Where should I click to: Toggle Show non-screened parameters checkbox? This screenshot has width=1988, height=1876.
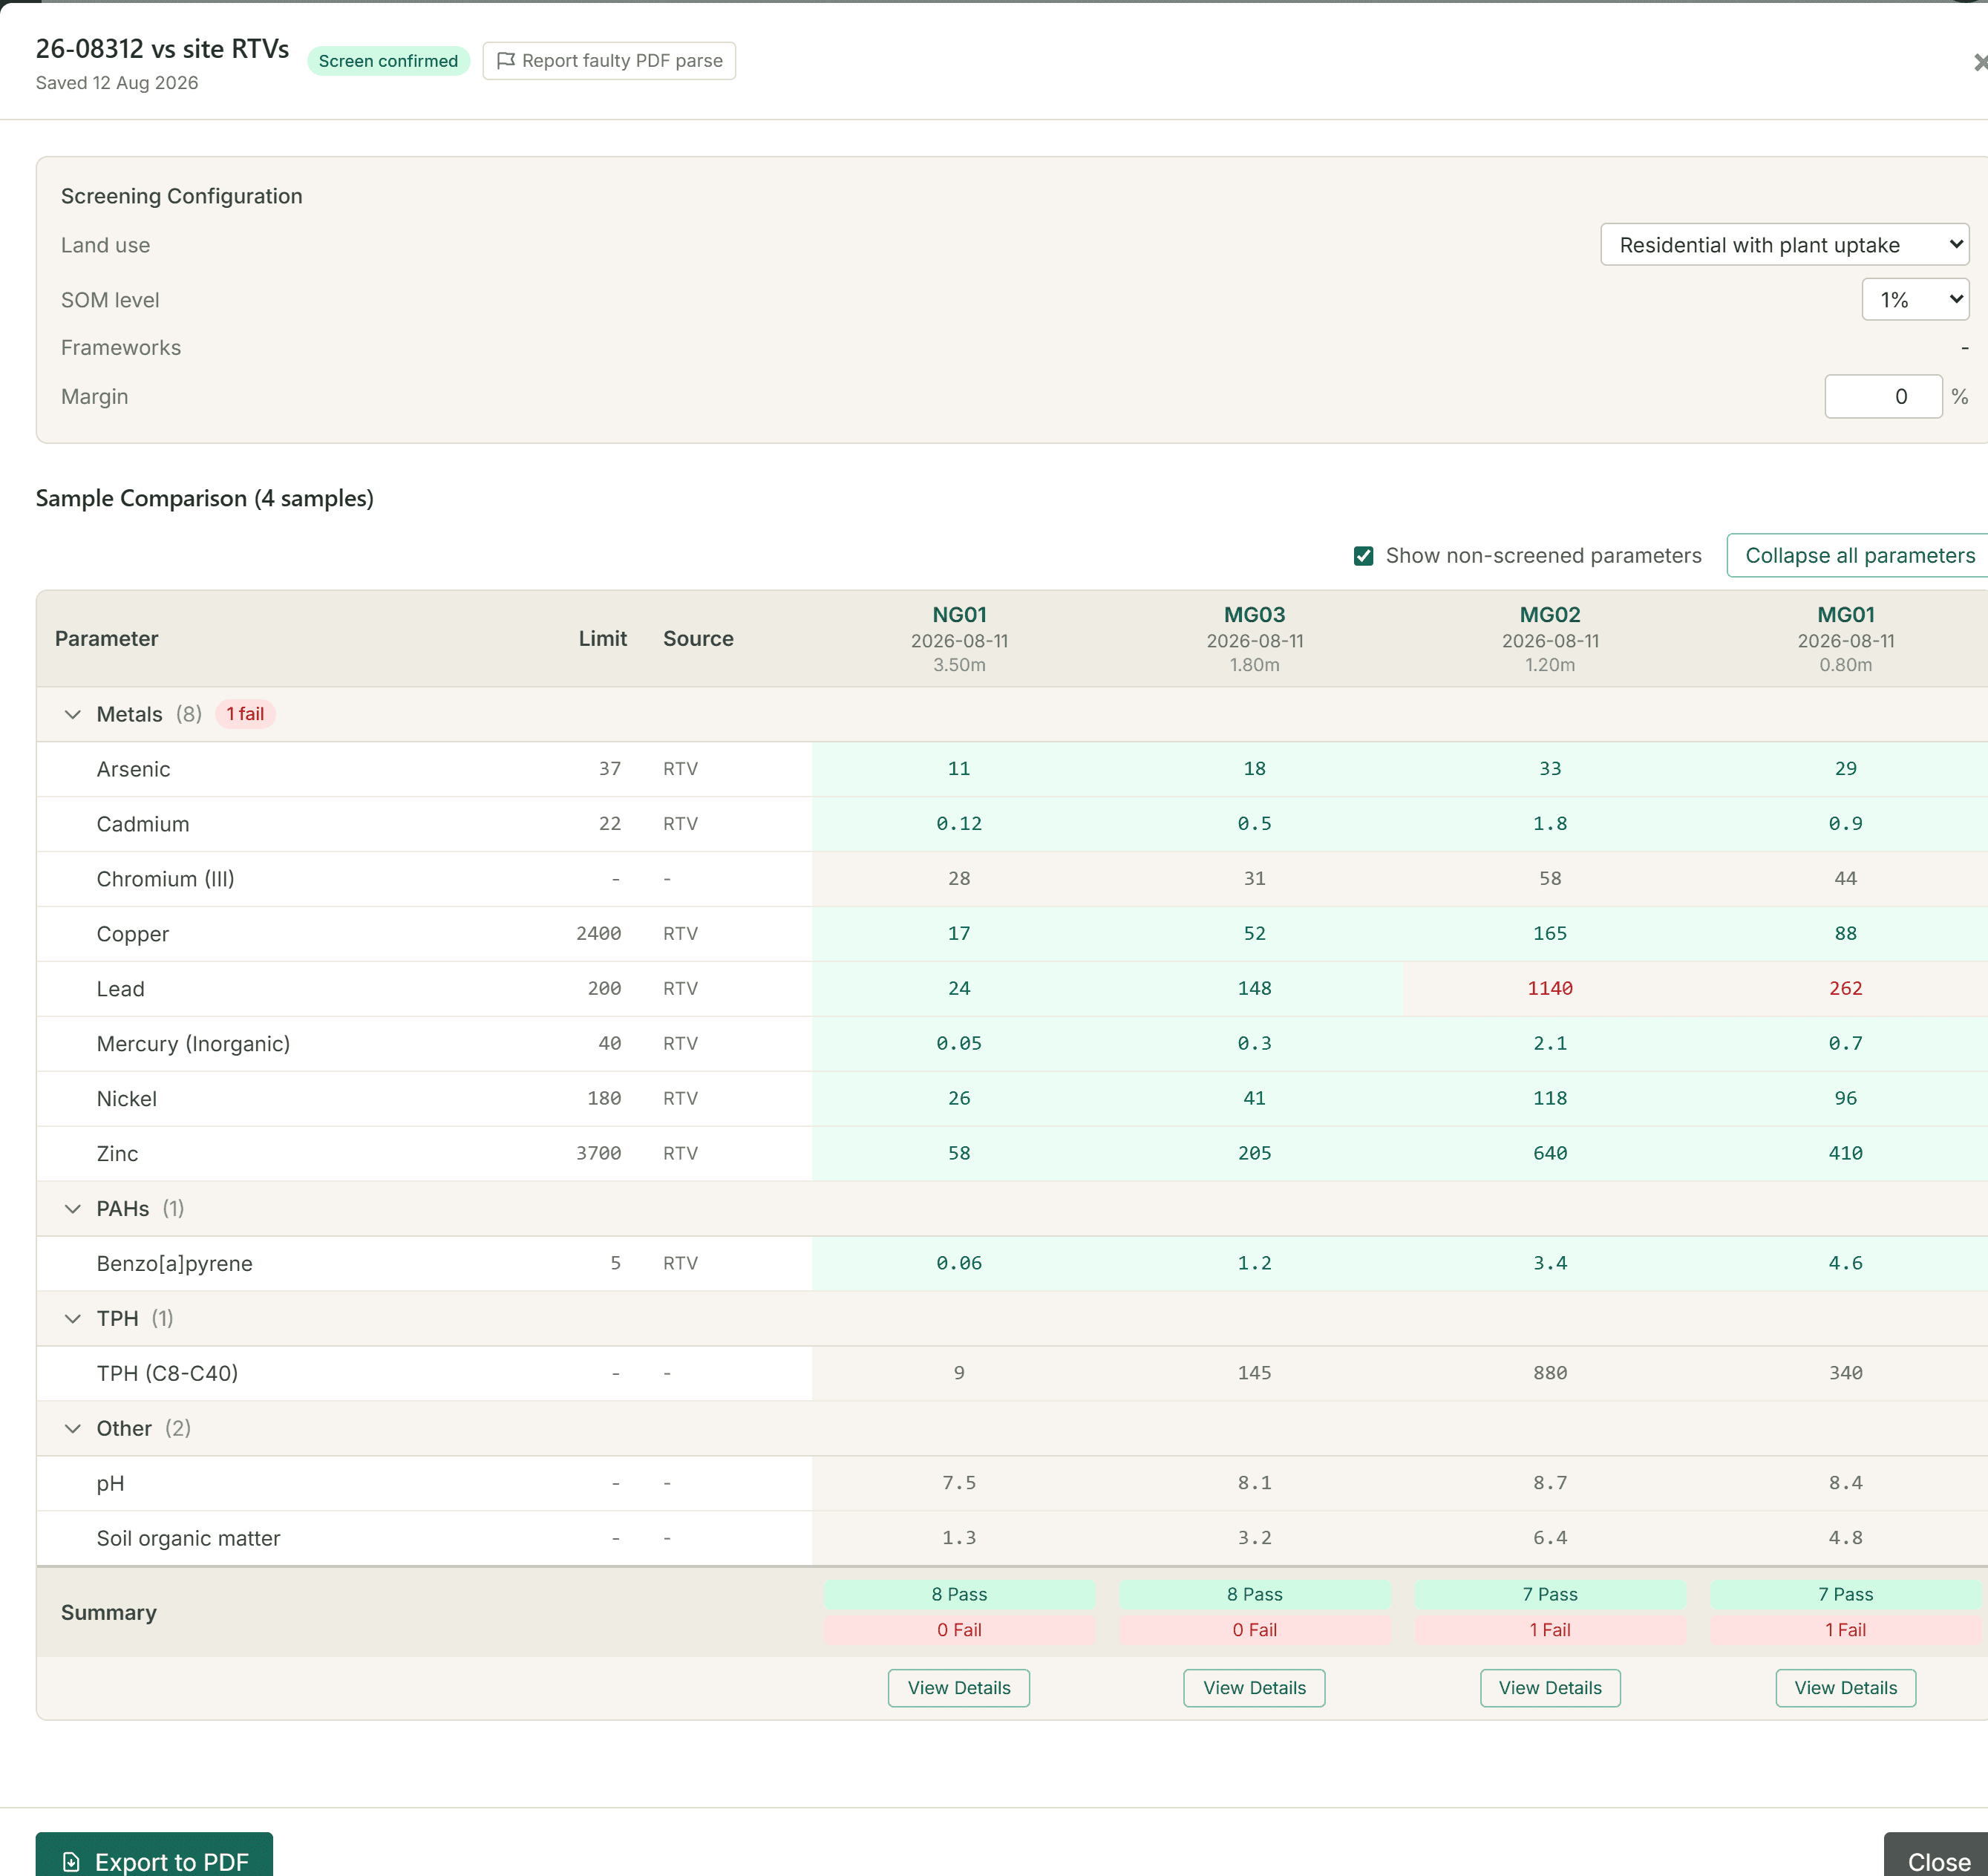tap(1363, 556)
